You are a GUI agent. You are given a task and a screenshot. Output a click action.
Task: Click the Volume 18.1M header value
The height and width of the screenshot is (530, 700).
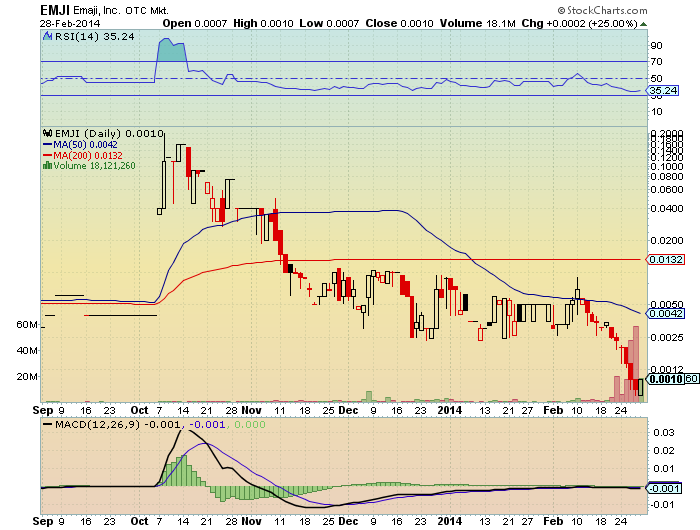click(x=477, y=24)
